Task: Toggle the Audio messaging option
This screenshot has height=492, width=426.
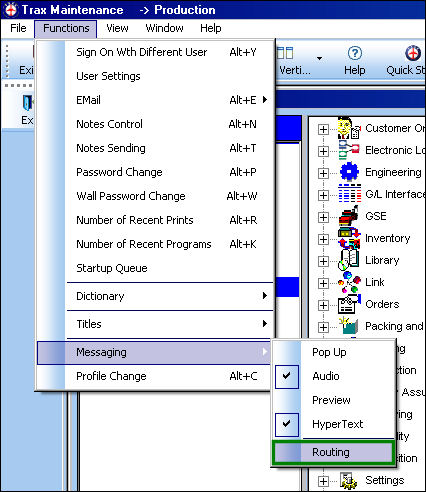Action: [334, 376]
